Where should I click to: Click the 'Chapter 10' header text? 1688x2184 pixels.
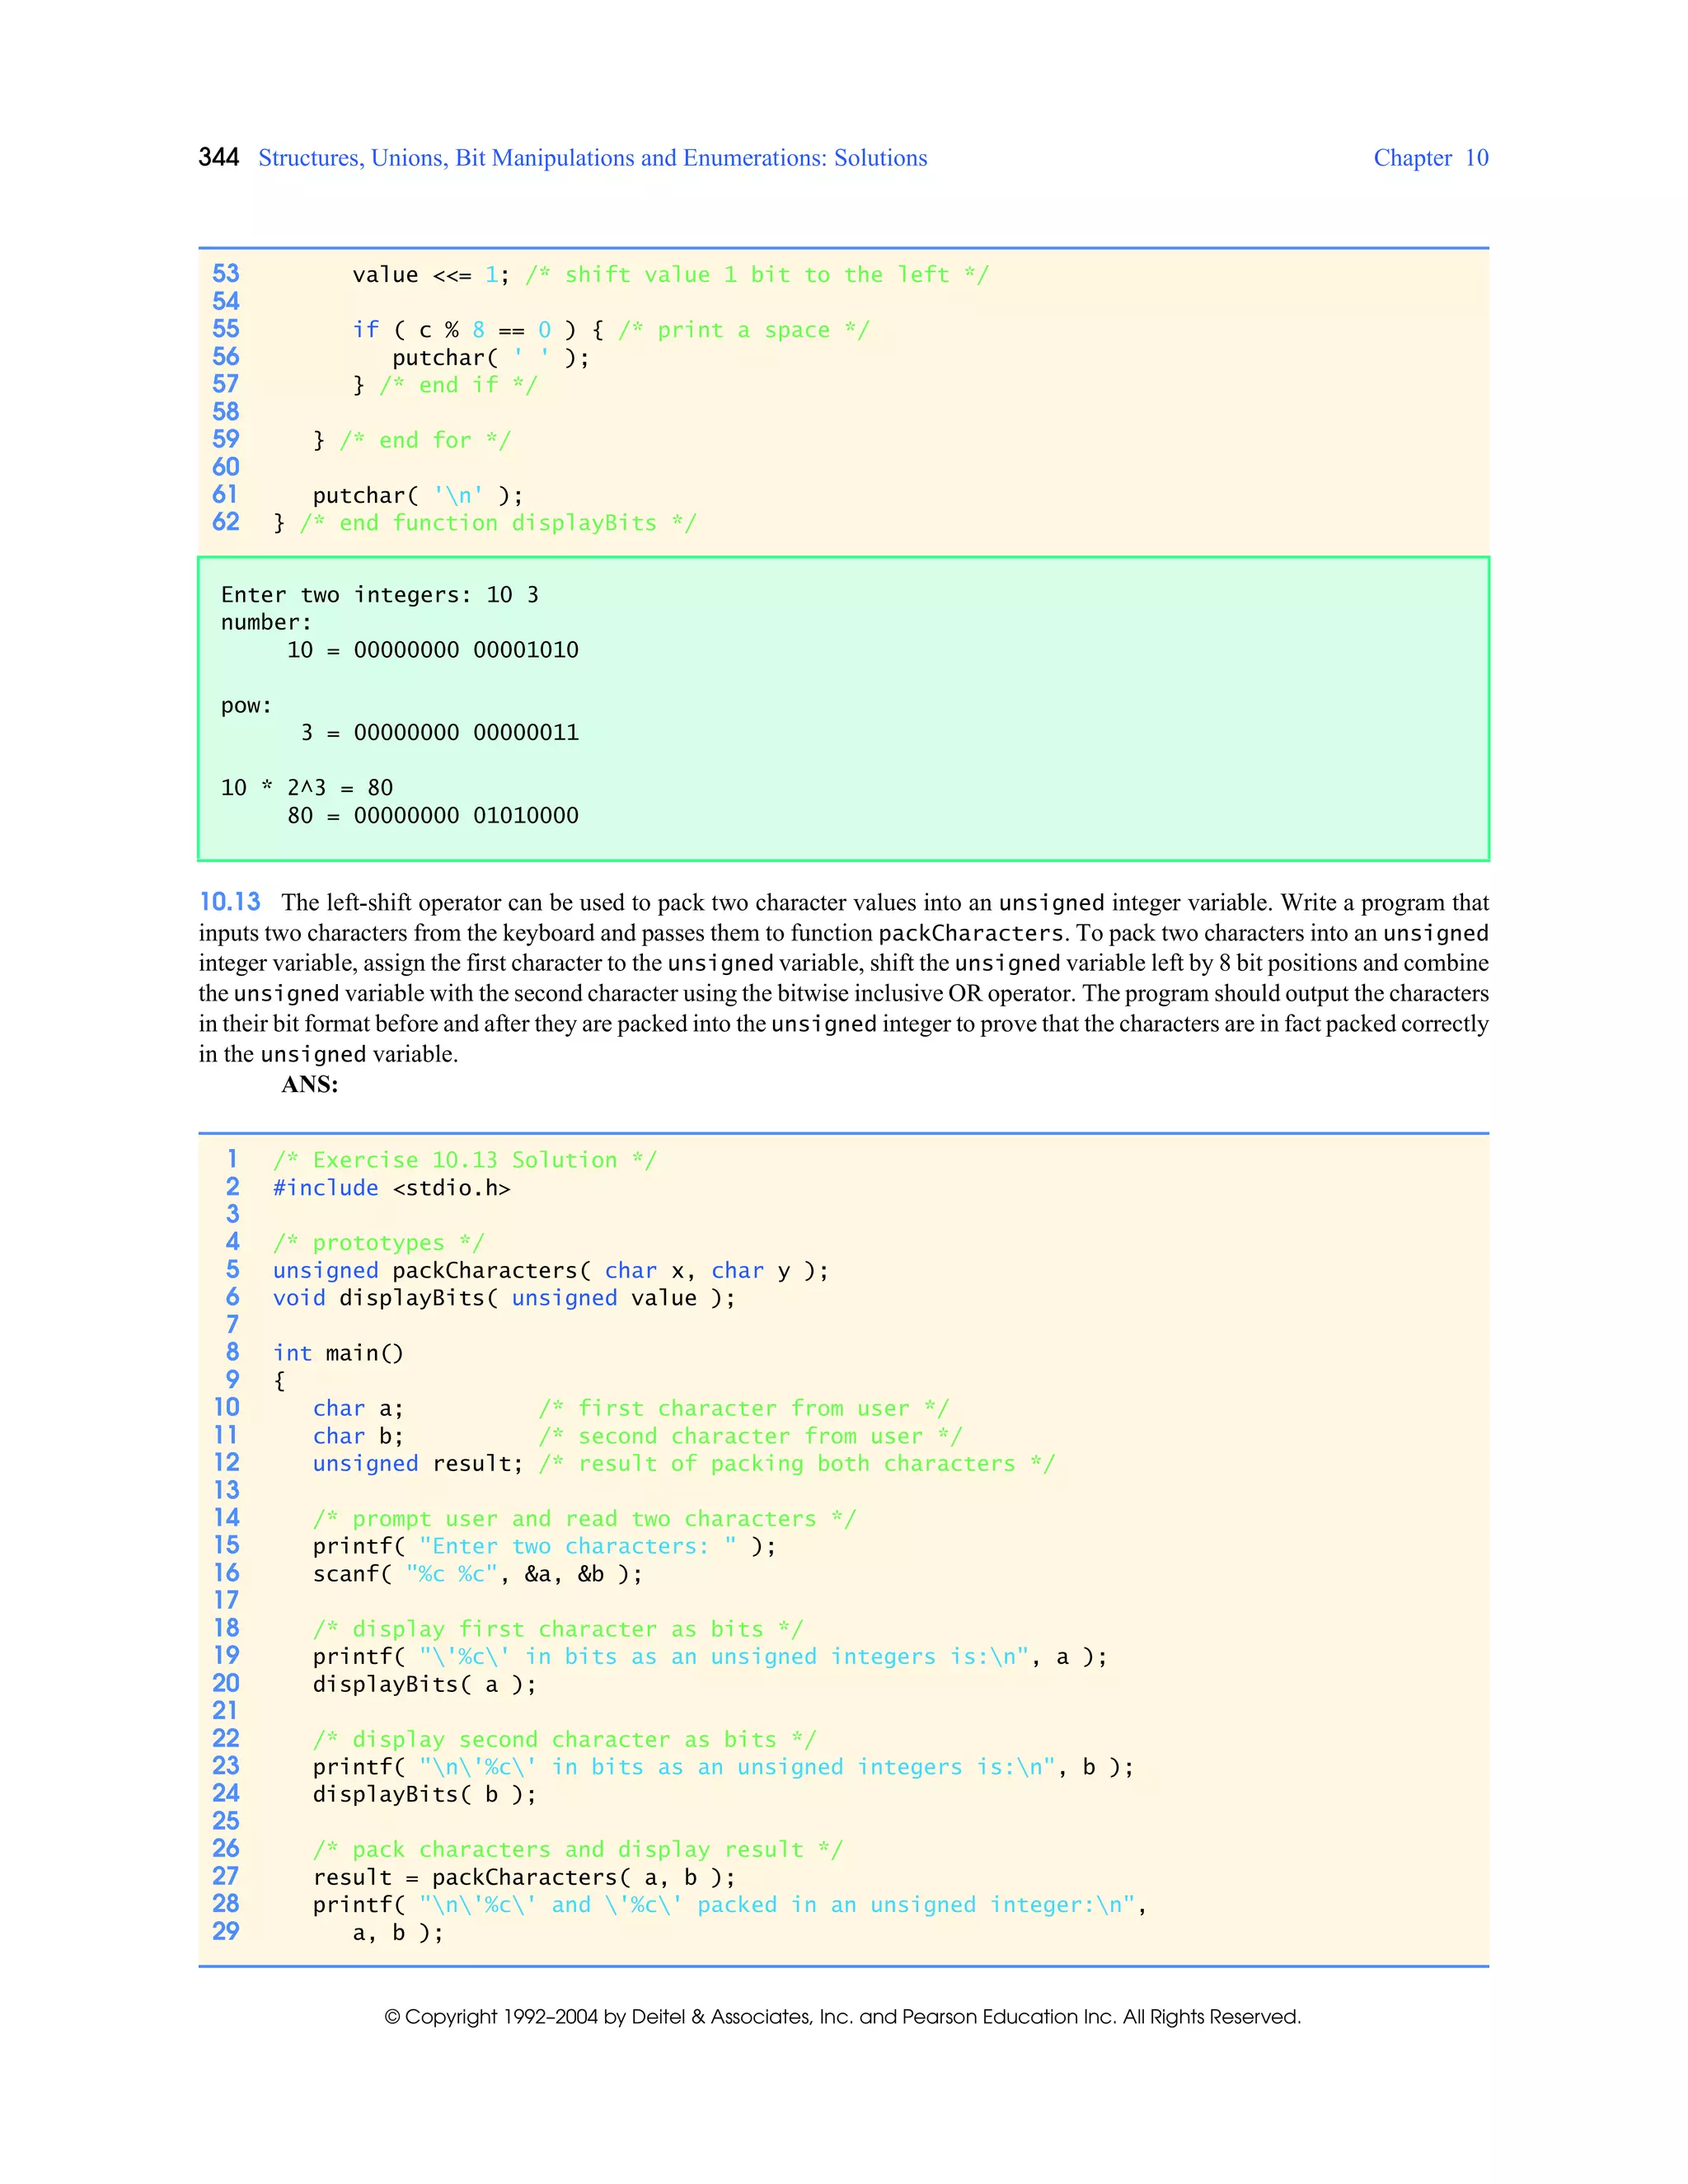(x=1430, y=158)
